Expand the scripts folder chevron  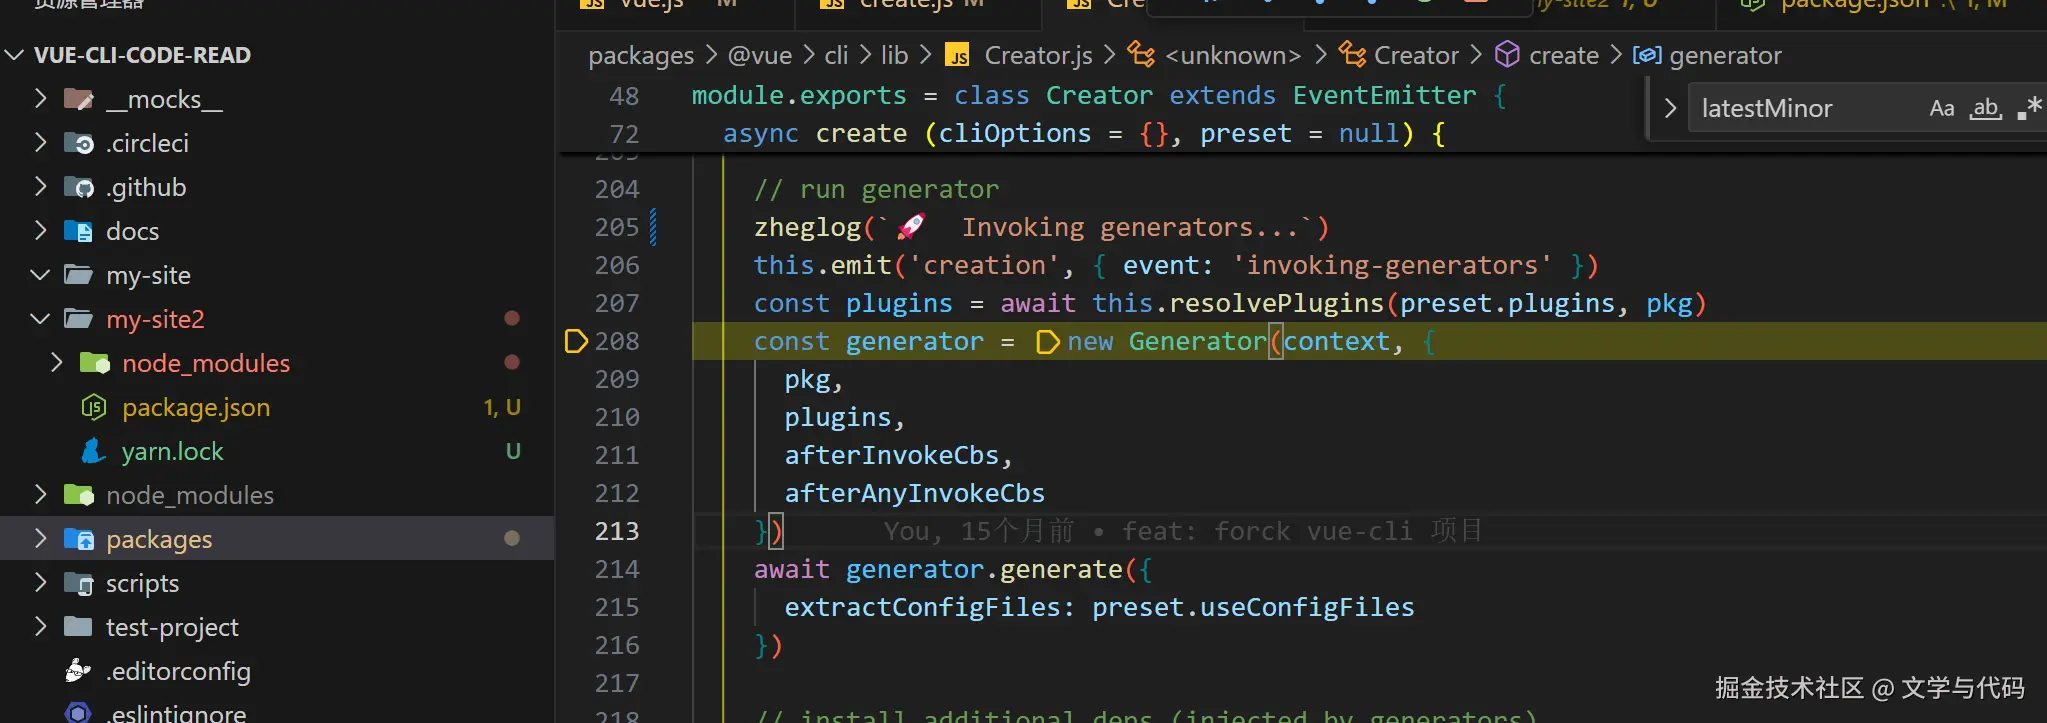click(40, 582)
